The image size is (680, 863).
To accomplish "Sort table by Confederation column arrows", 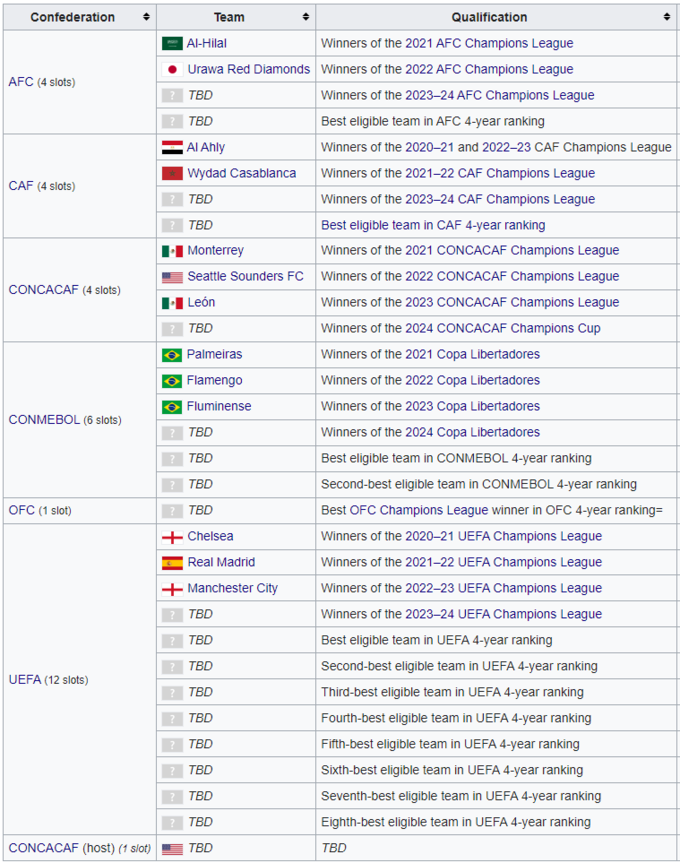I will pos(146,17).
